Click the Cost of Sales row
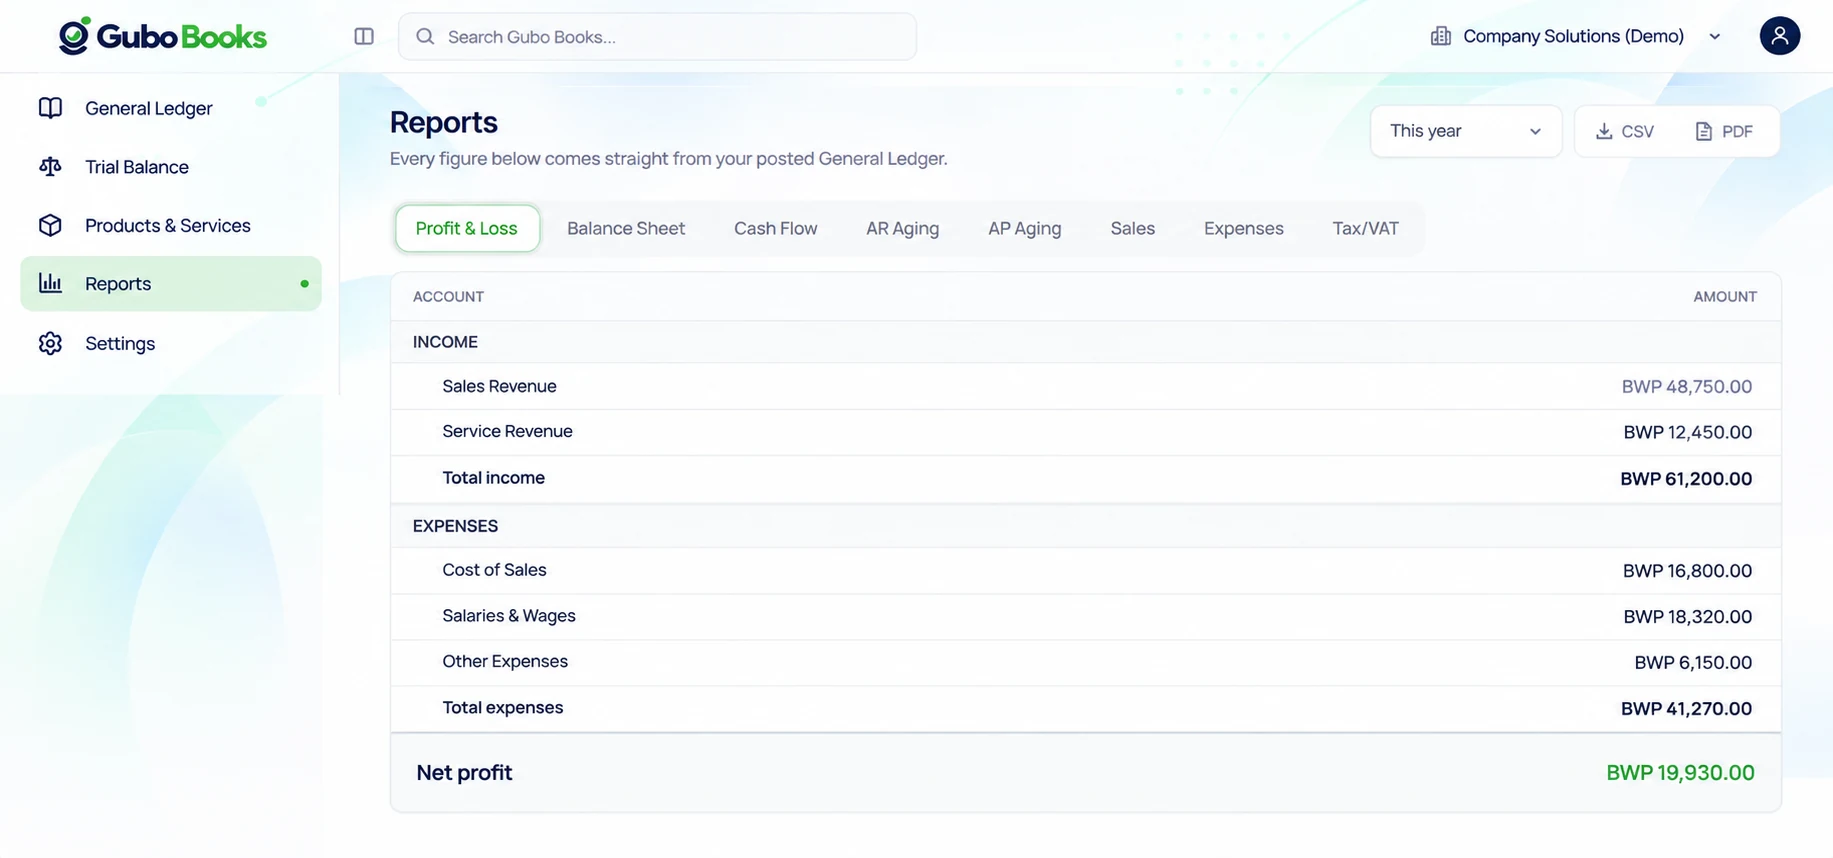This screenshot has height=858, width=1833. coord(1085,570)
